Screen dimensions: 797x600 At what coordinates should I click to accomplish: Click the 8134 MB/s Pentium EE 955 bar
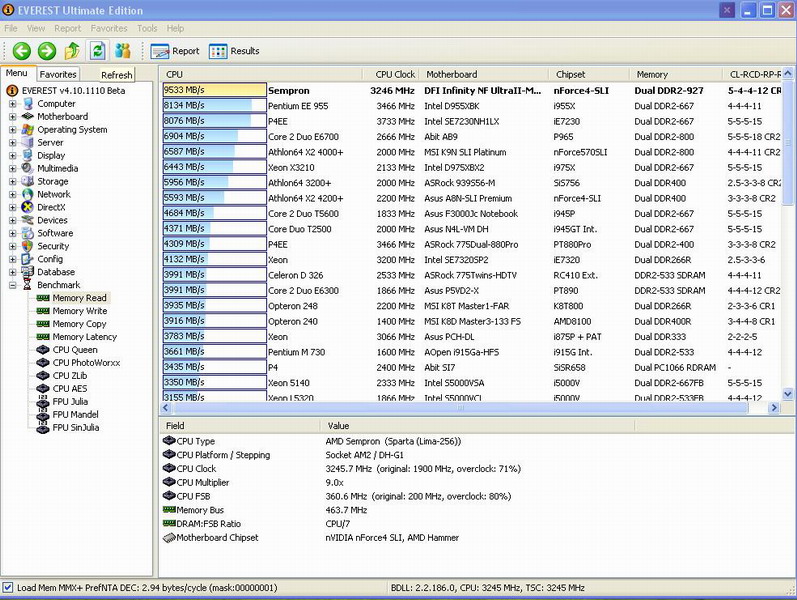[x=214, y=105]
